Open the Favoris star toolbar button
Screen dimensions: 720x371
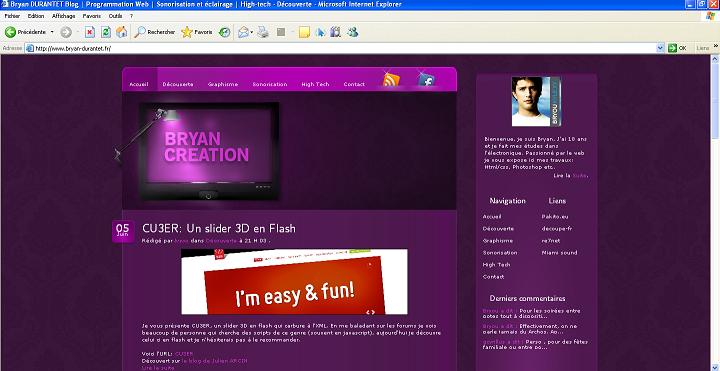(197, 32)
